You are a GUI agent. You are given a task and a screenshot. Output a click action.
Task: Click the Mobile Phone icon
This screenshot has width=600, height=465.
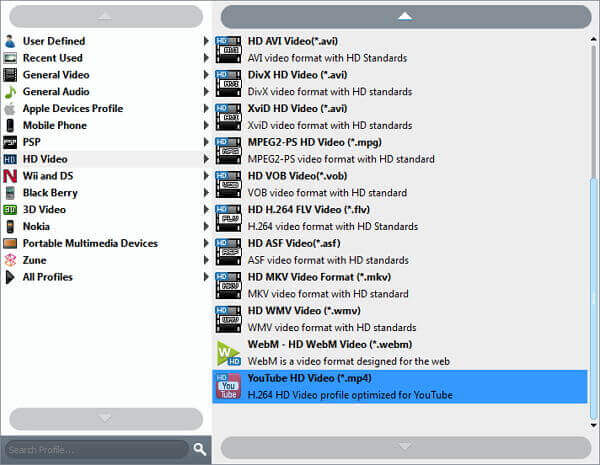(10, 125)
